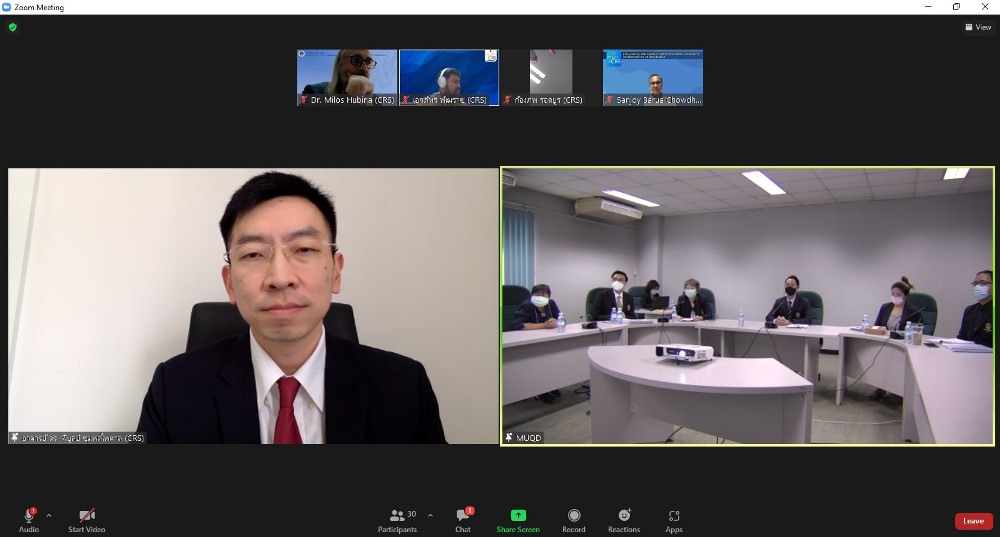Click the second thumbnail of man wearing headphones
This screenshot has height=537, width=1000.
coord(449,77)
